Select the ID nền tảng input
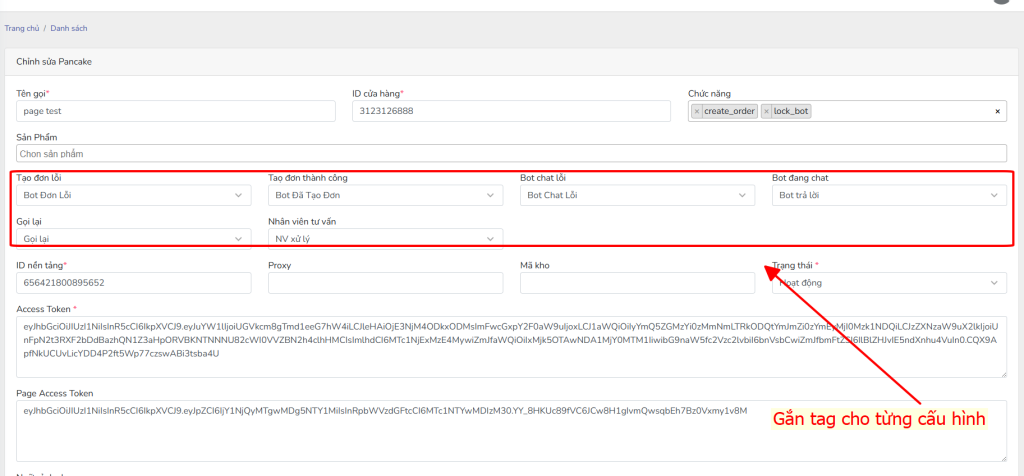Image resolution: width=1024 pixels, height=476 pixels. pos(133,283)
